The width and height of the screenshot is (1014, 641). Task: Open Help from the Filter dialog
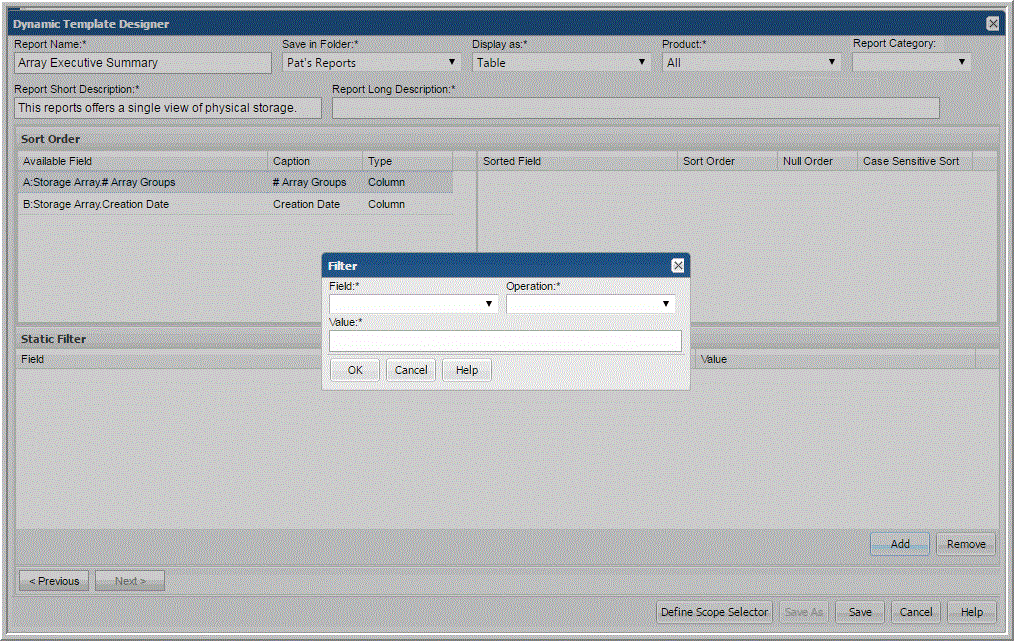pyautogui.click(x=466, y=370)
